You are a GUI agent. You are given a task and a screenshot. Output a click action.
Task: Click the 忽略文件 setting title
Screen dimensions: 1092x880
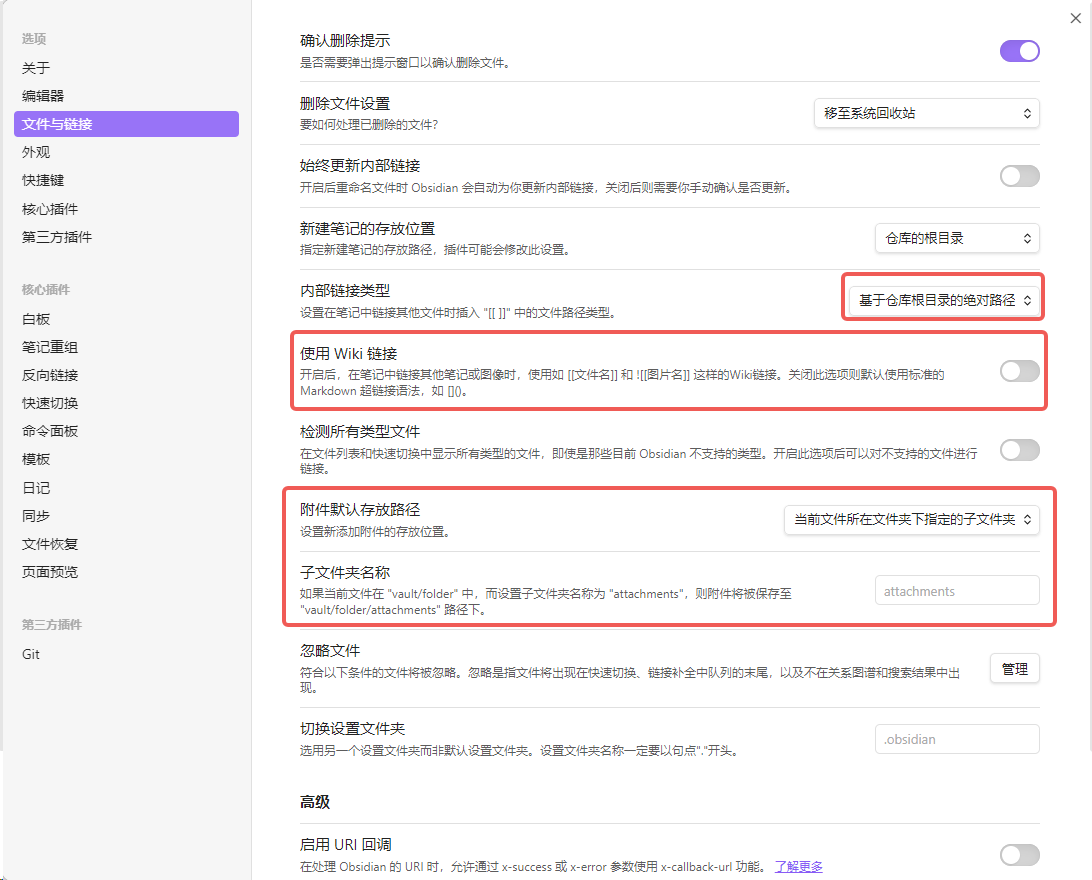(330, 650)
